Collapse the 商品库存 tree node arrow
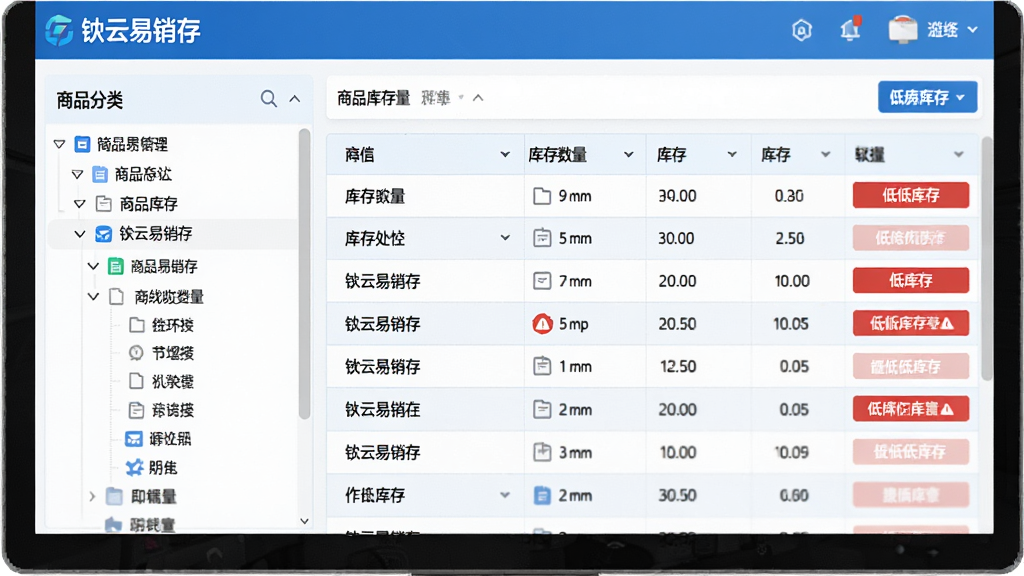Viewport: 1024px width, 576px height. [x=80, y=204]
